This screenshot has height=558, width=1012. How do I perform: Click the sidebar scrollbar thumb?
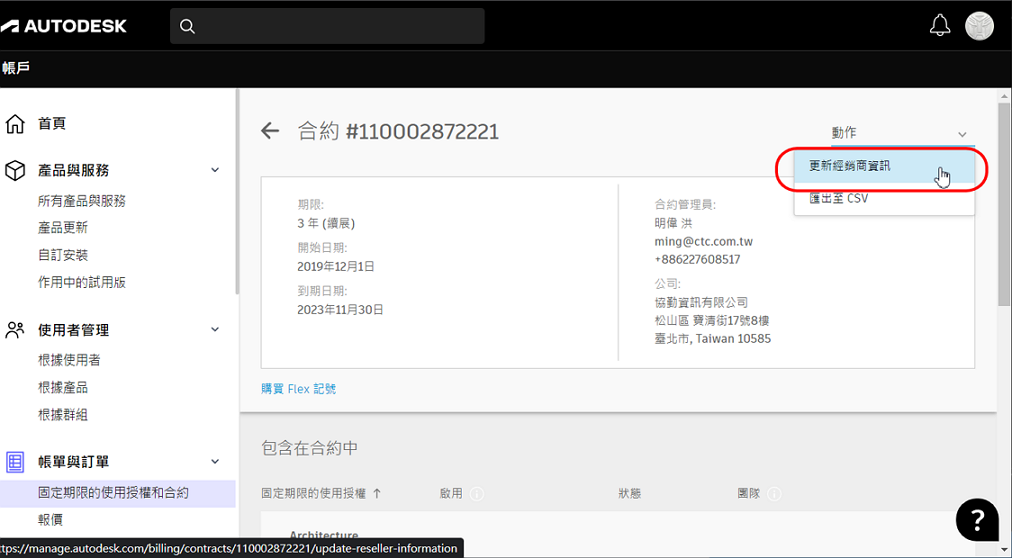[x=237, y=191]
